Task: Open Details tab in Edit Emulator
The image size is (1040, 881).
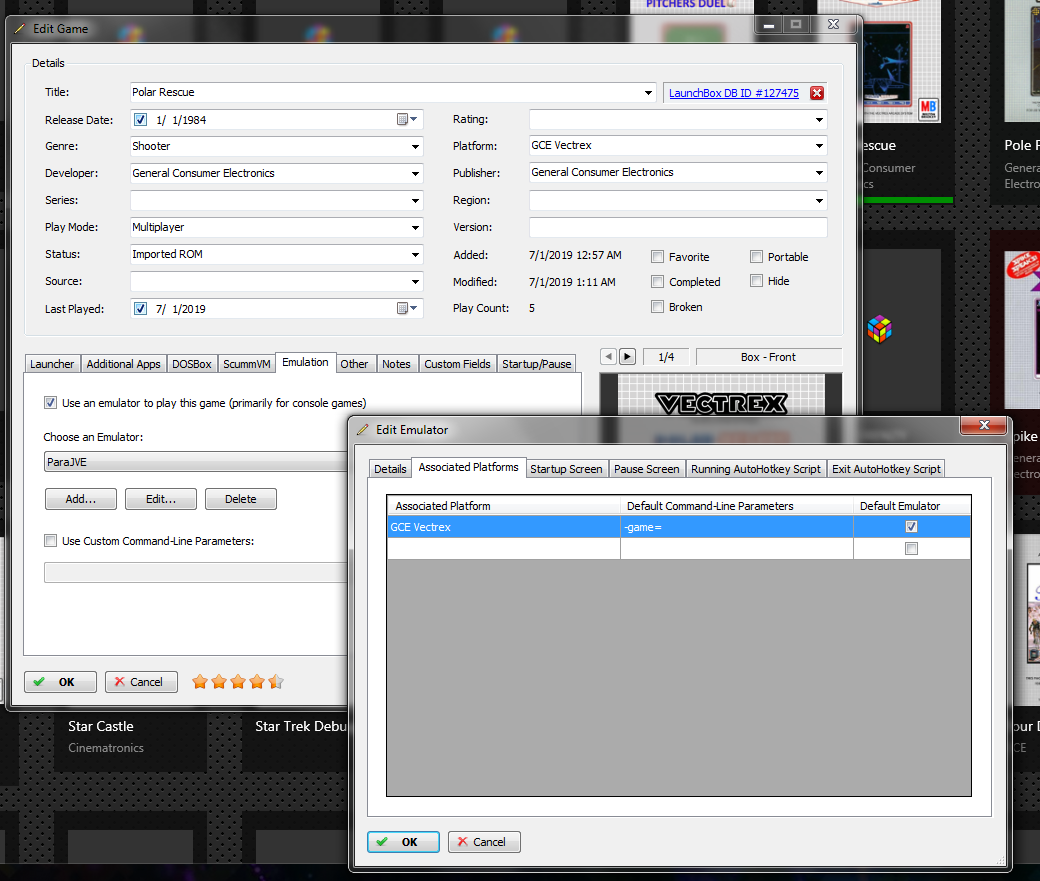Action: (390, 469)
